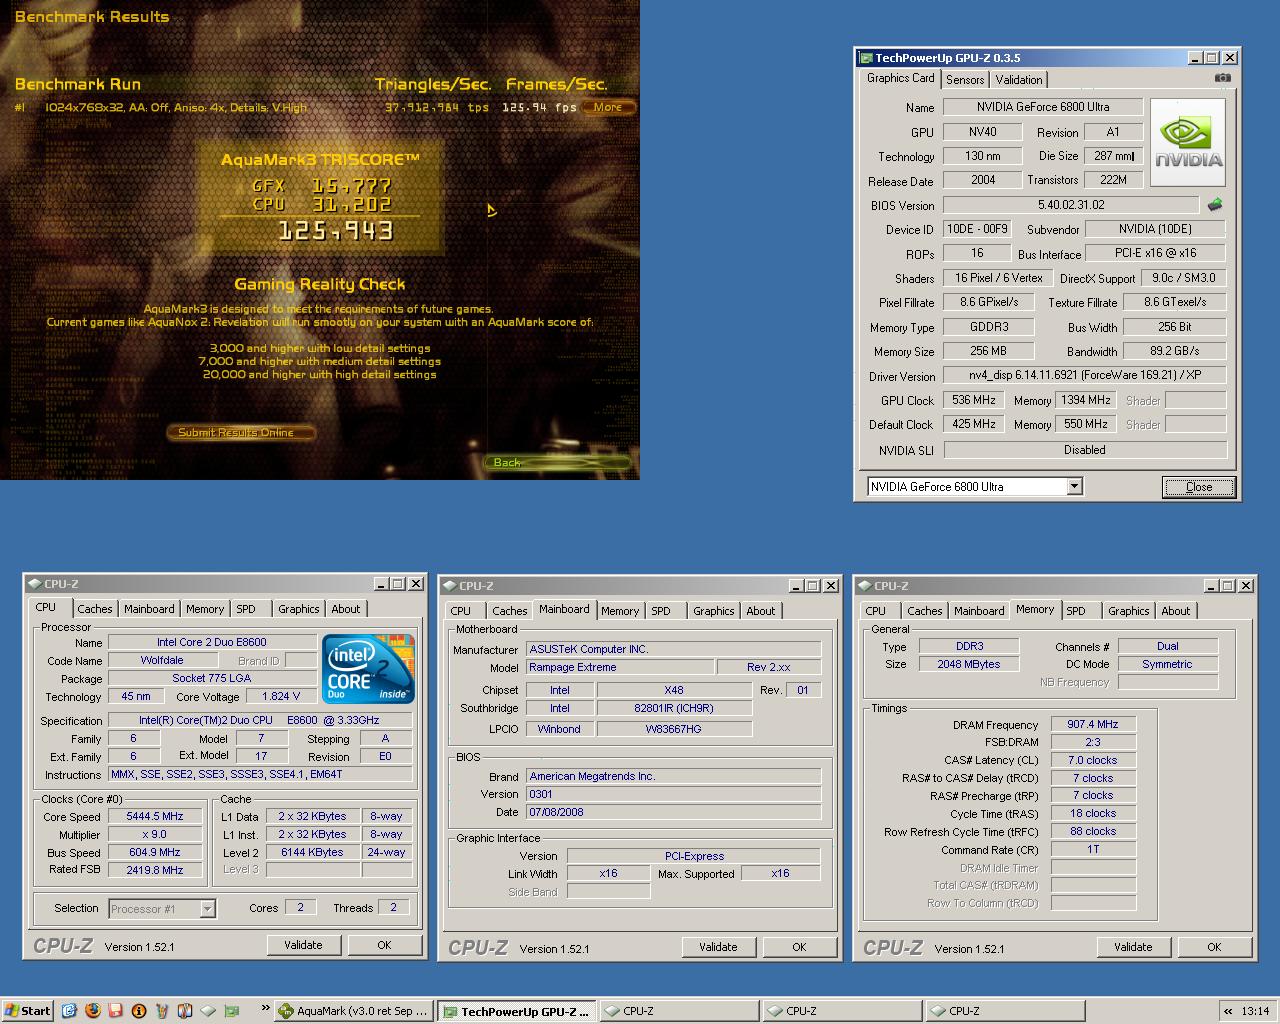Open Caches tab in the CPU-Z processor window
This screenshot has width=1280, height=1024.
pos(95,609)
